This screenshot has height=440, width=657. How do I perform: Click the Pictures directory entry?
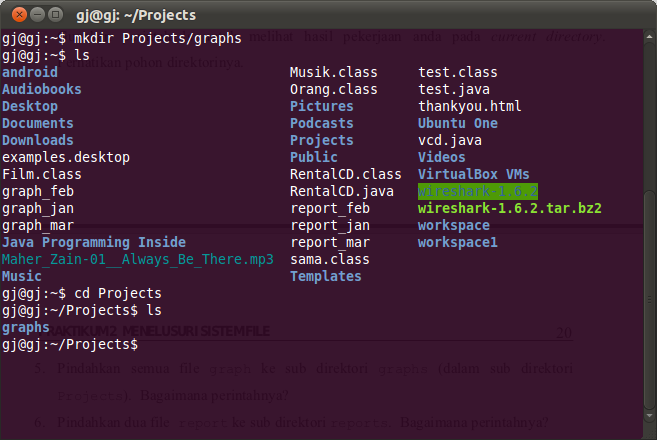pyautogui.click(x=322, y=106)
